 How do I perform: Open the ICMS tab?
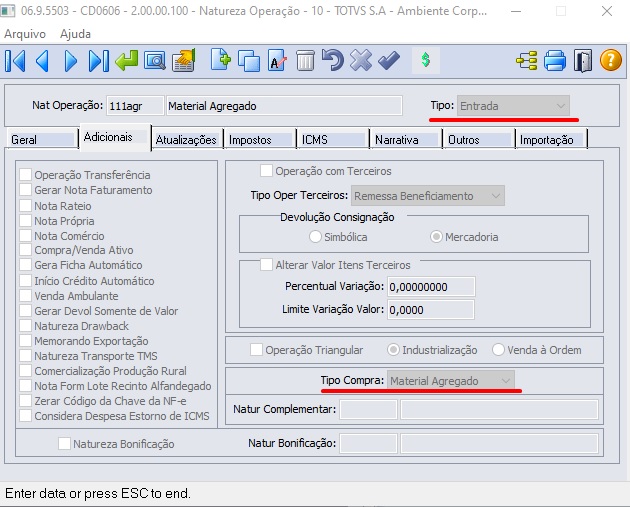(x=333, y=139)
